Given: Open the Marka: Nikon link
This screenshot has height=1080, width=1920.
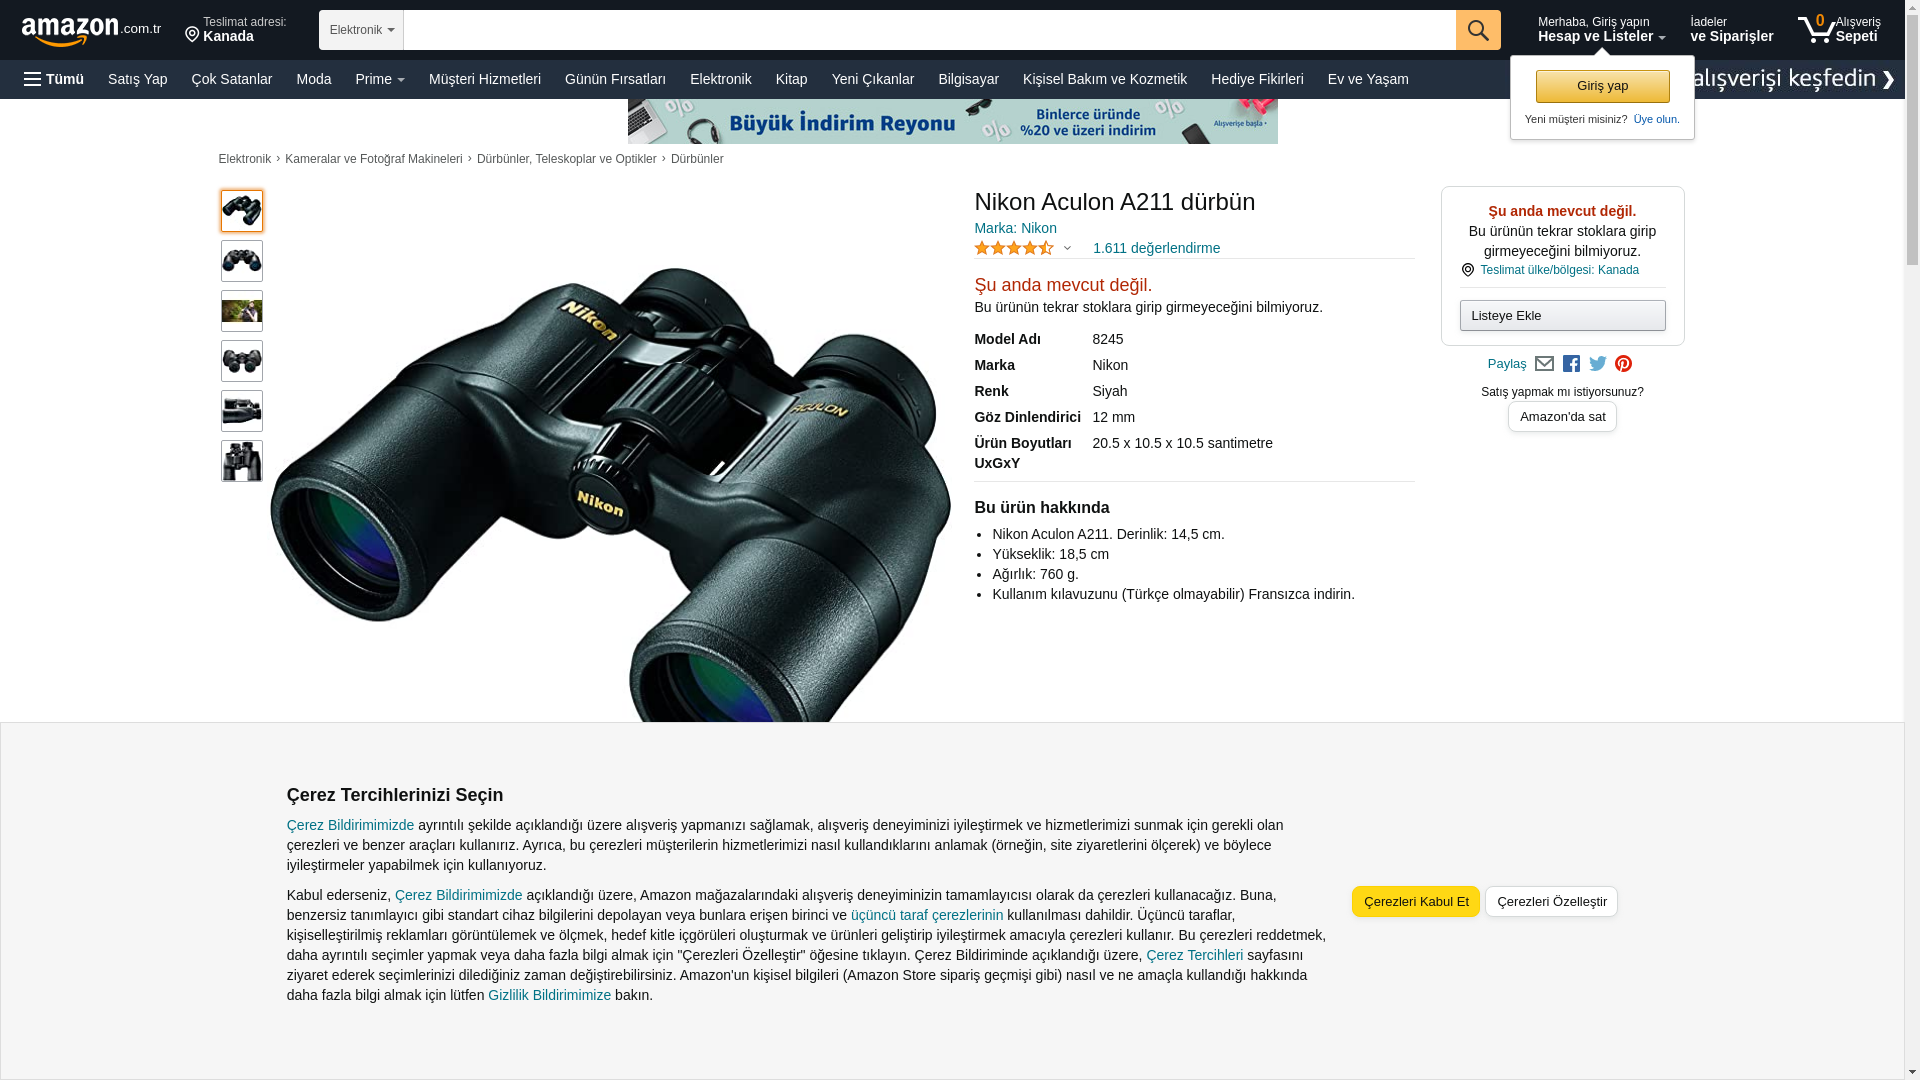Looking at the screenshot, I should [x=1015, y=228].
